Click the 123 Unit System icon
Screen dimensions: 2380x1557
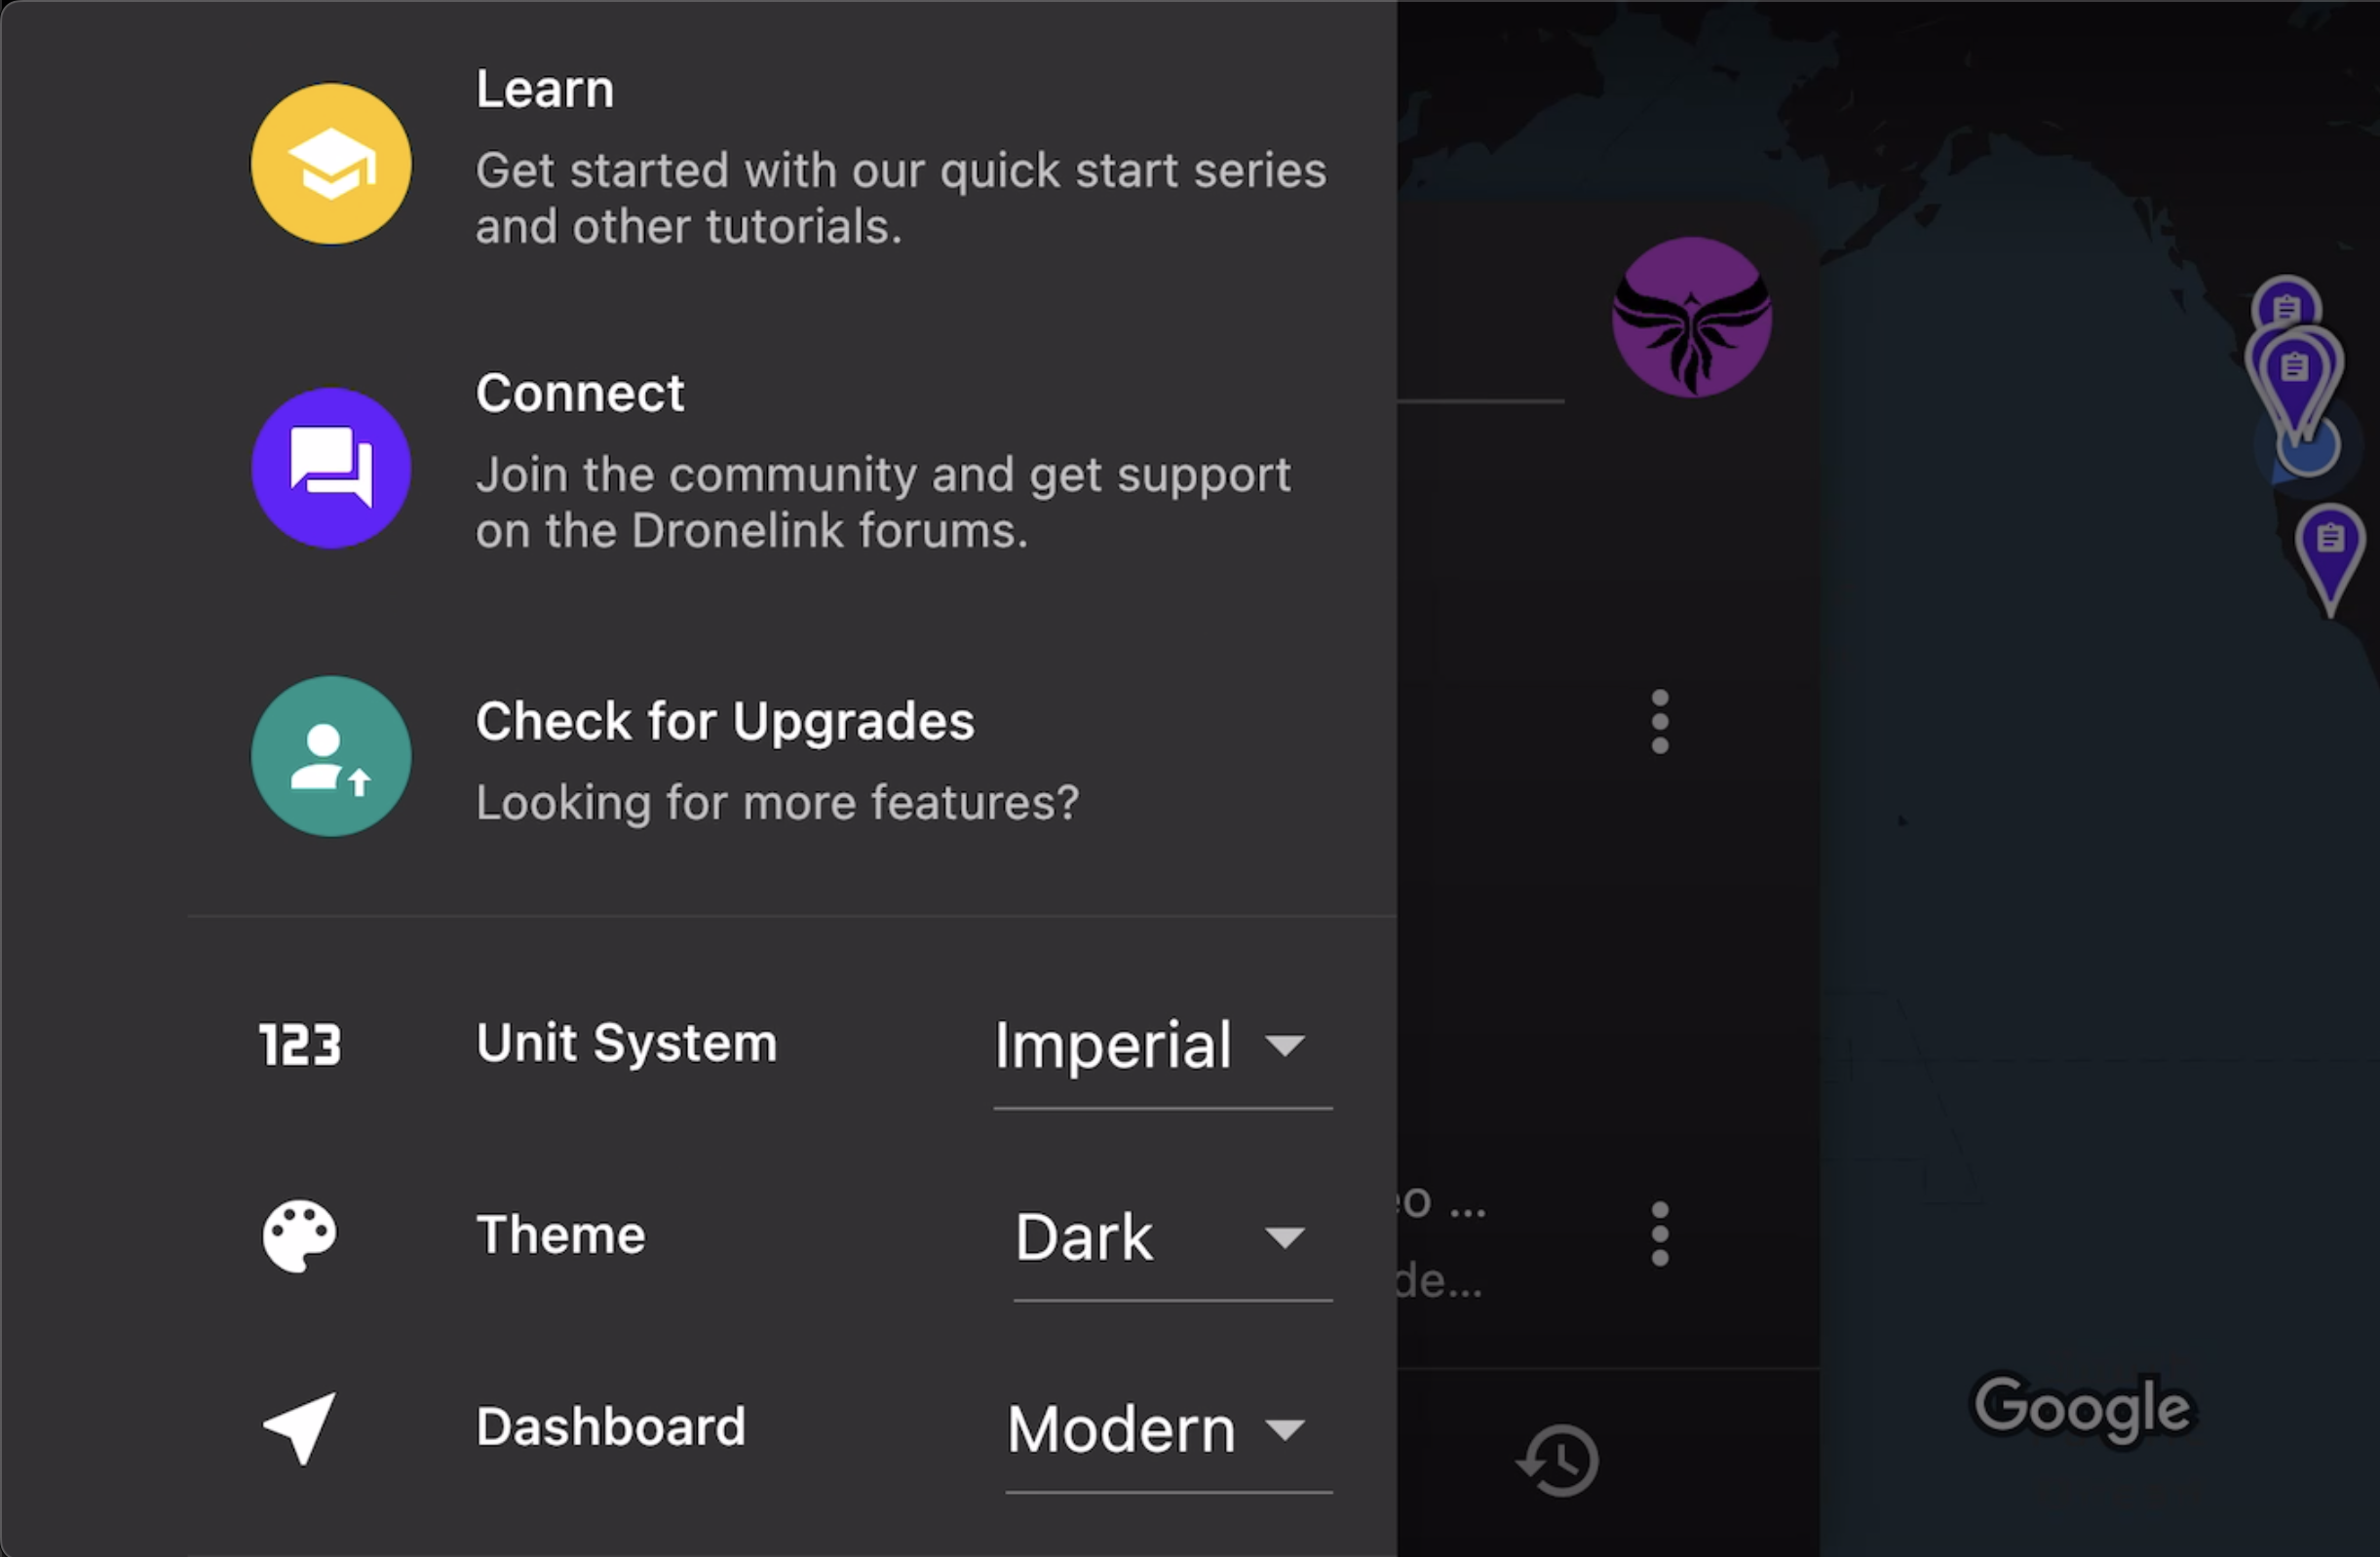click(300, 1045)
